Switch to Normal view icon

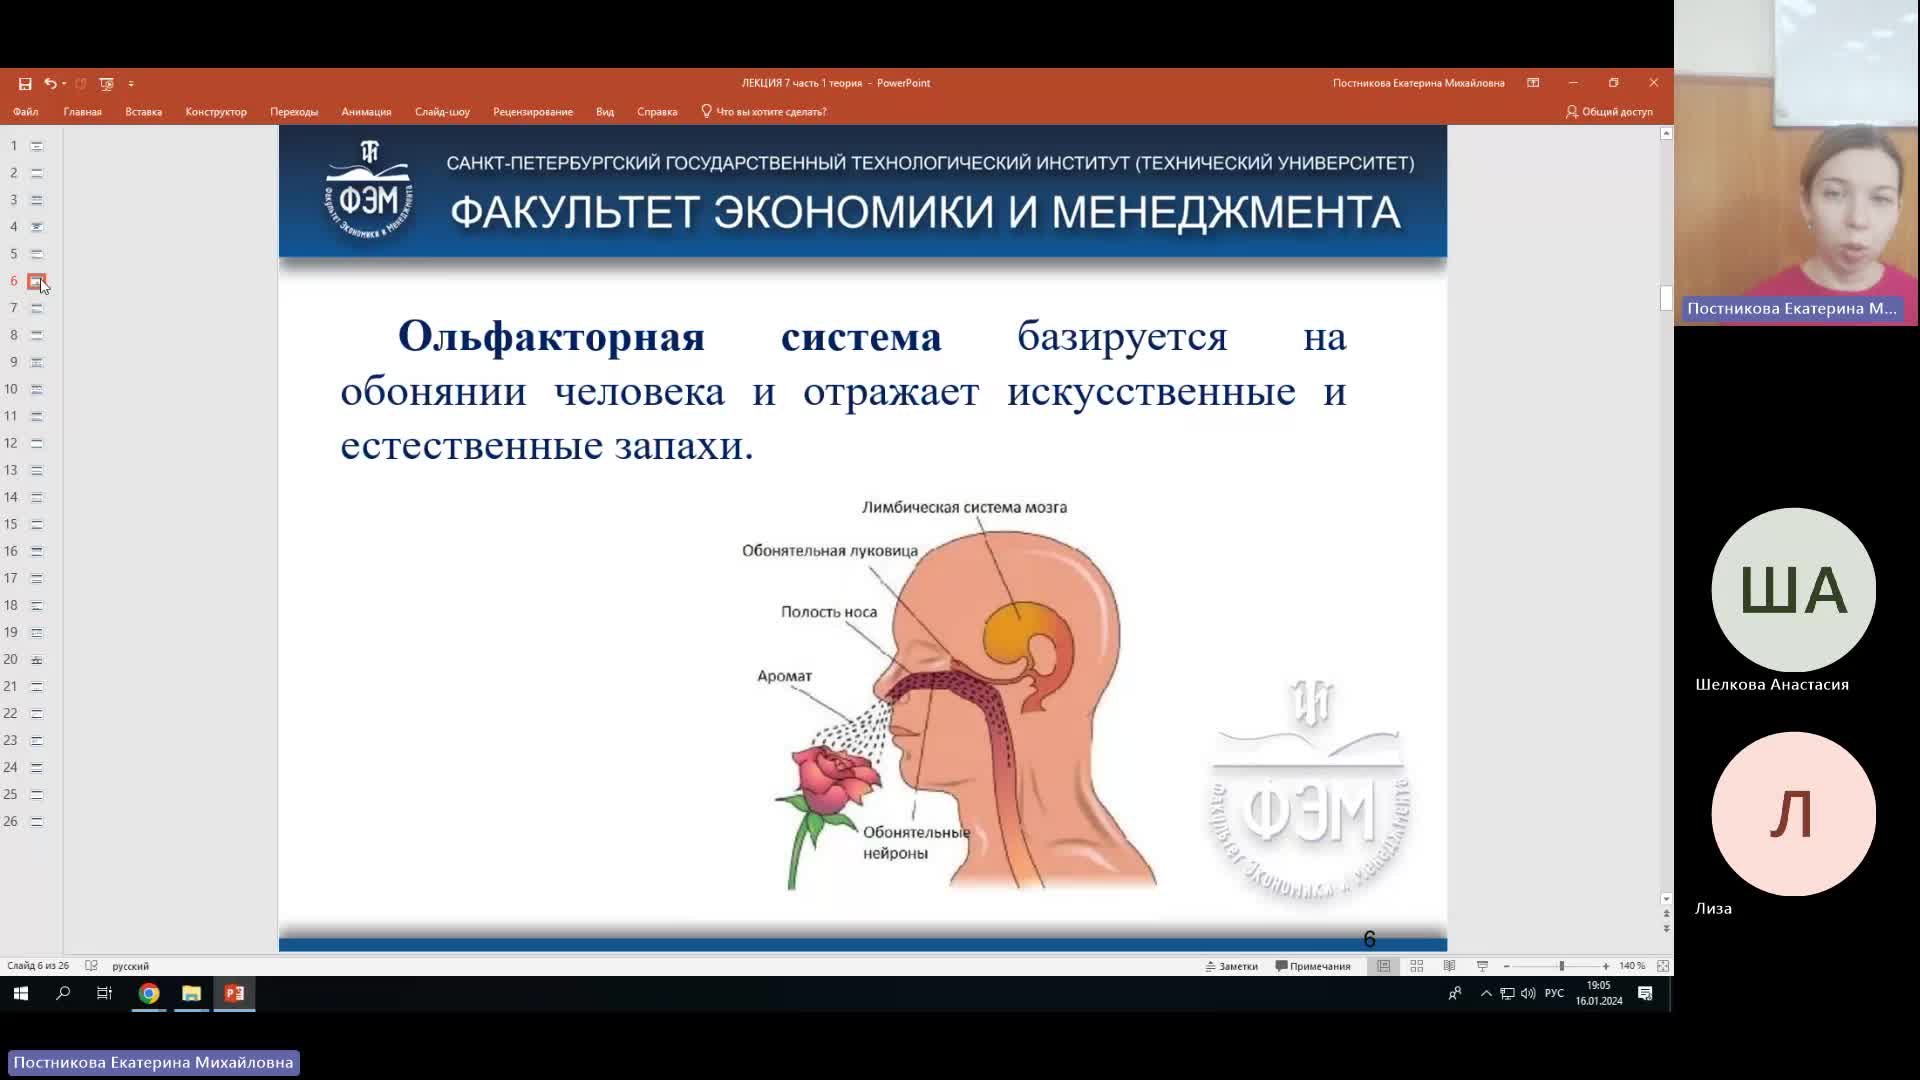pyautogui.click(x=1384, y=966)
